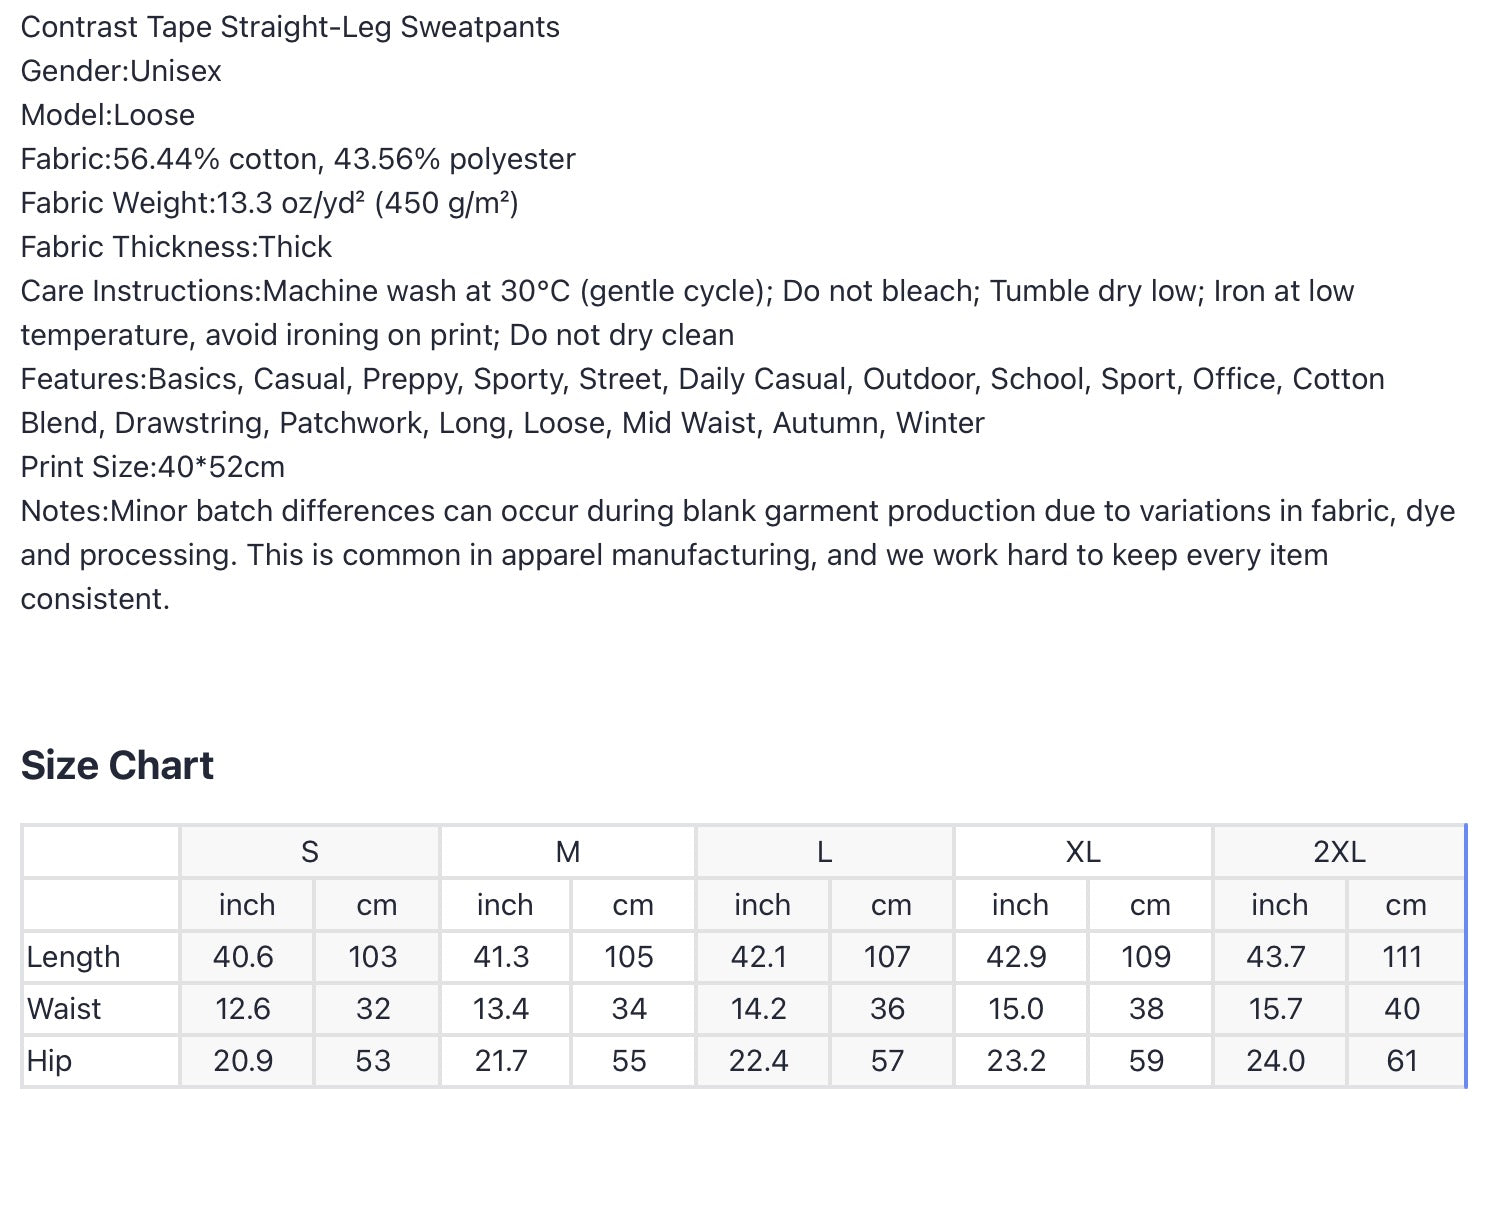This screenshot has width=1488, height=1212.
Task: Click the Gender:Unisex line
Action: pos(121,71)
